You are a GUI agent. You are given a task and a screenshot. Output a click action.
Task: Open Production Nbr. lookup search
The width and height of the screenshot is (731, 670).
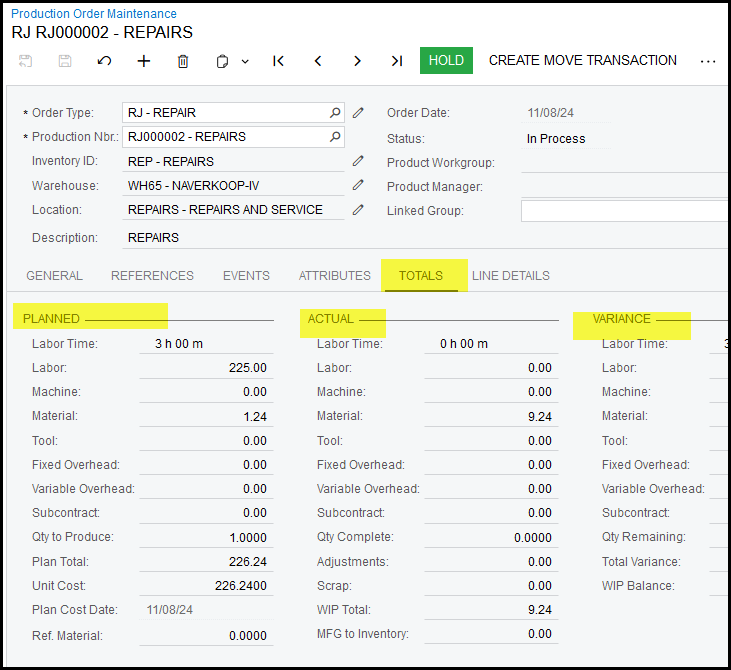click(336, 137)
